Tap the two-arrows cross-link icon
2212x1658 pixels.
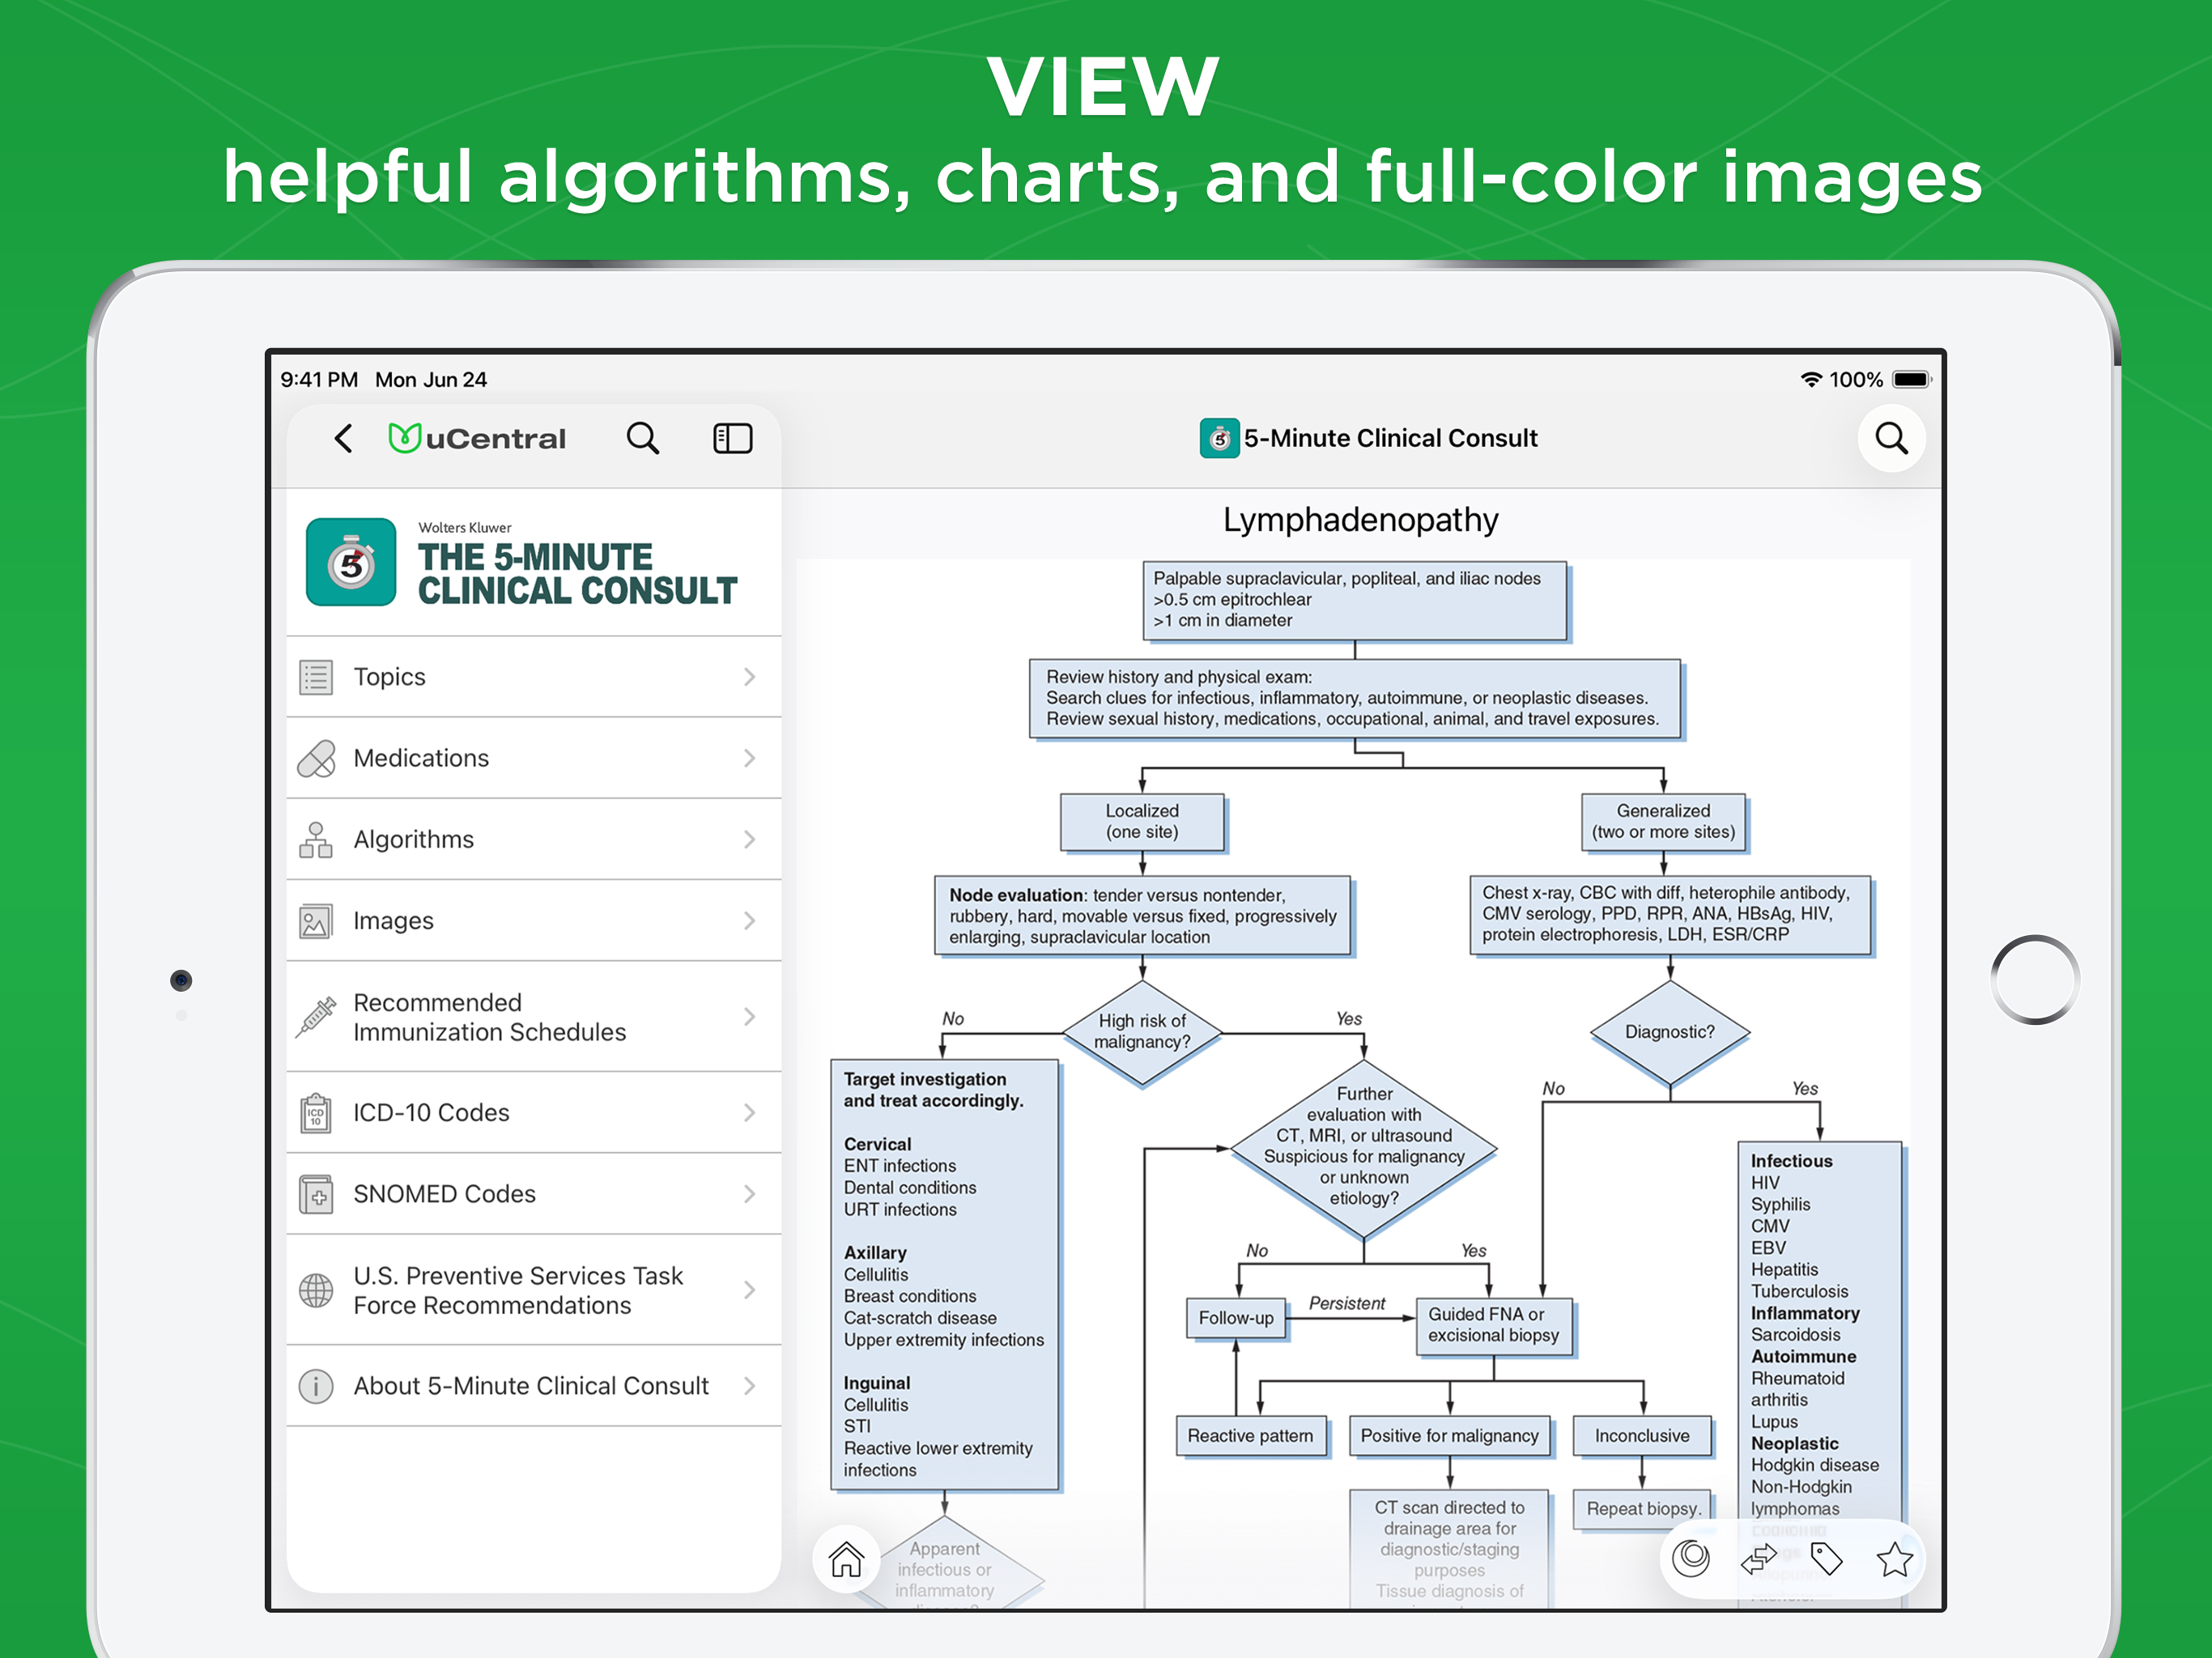coord(1758,1558)
